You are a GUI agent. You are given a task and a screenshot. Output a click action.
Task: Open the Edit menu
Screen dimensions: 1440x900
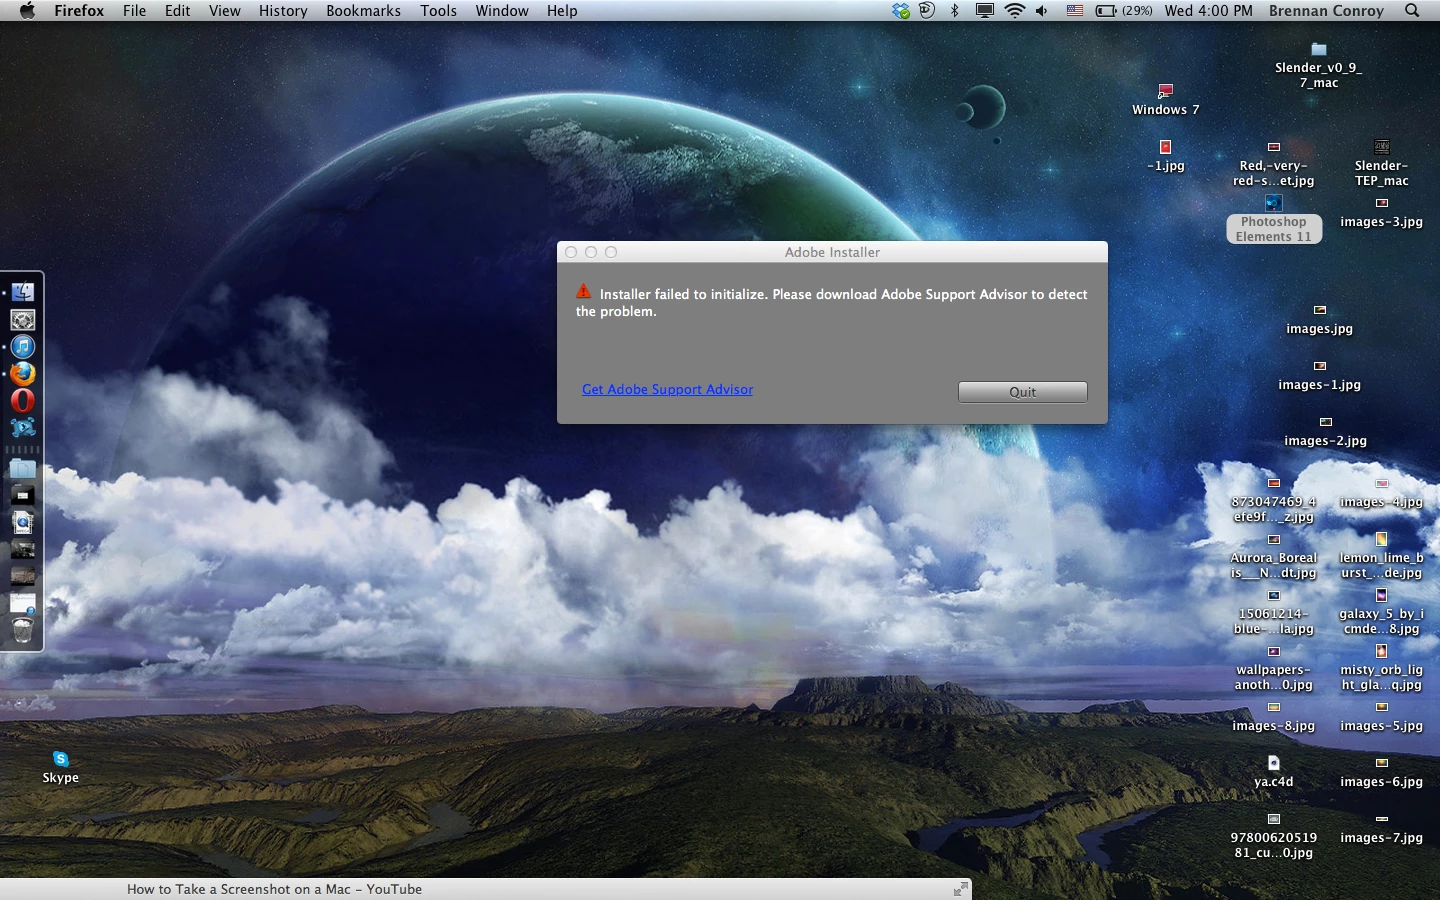tap(177, 11)
